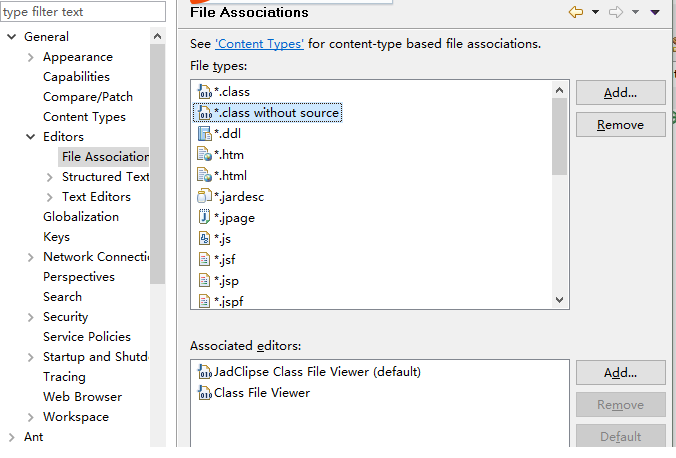676x458 pixels.
Task: Click the back navigation arrow icon
Action: click(575, 12)
